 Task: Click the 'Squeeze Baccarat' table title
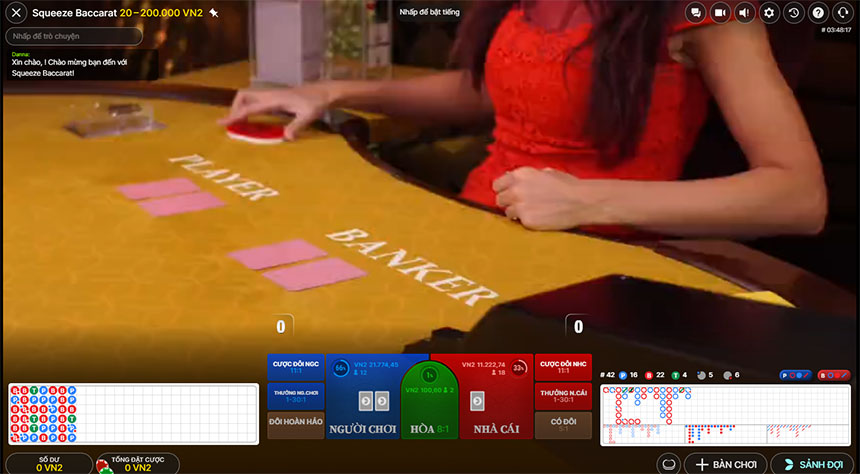click(x=75, y=13)
